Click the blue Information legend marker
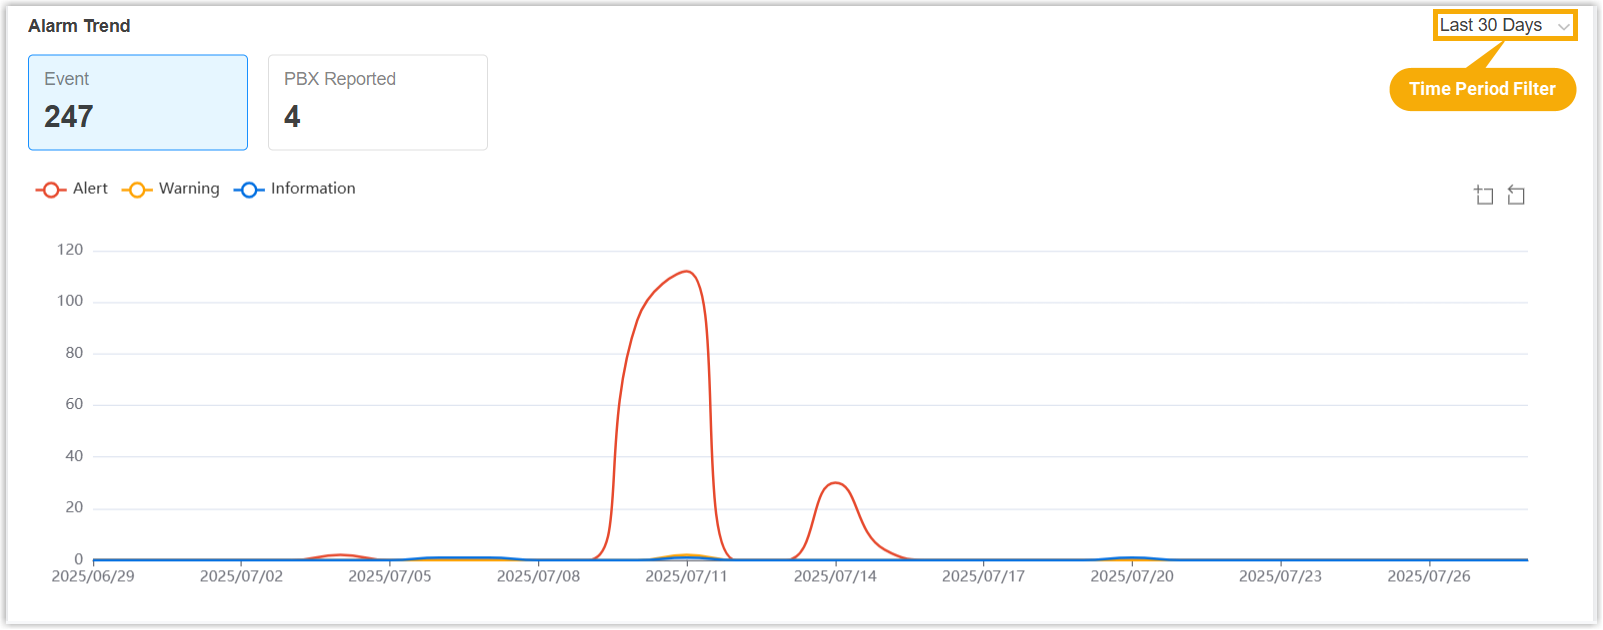 click(x=249, y=189)
